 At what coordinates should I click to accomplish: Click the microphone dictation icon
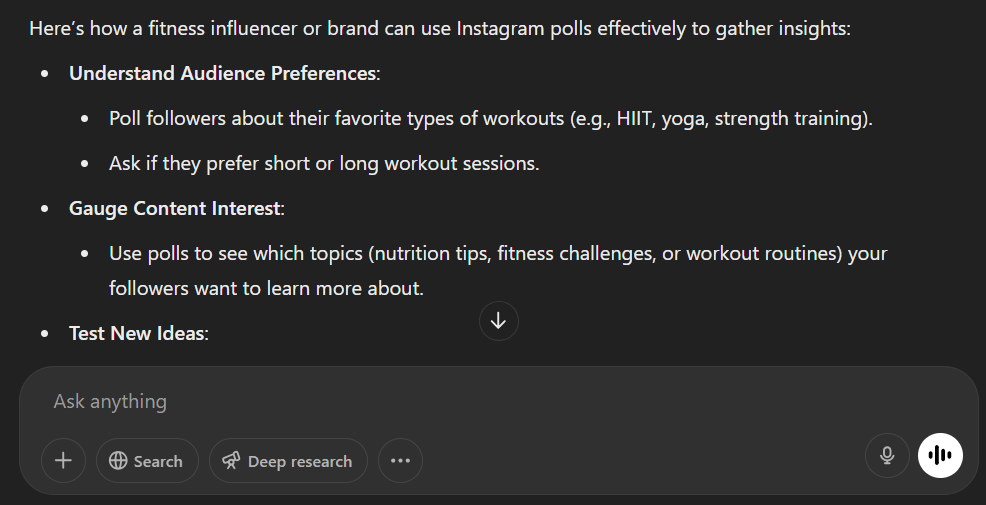pos(887,455)
